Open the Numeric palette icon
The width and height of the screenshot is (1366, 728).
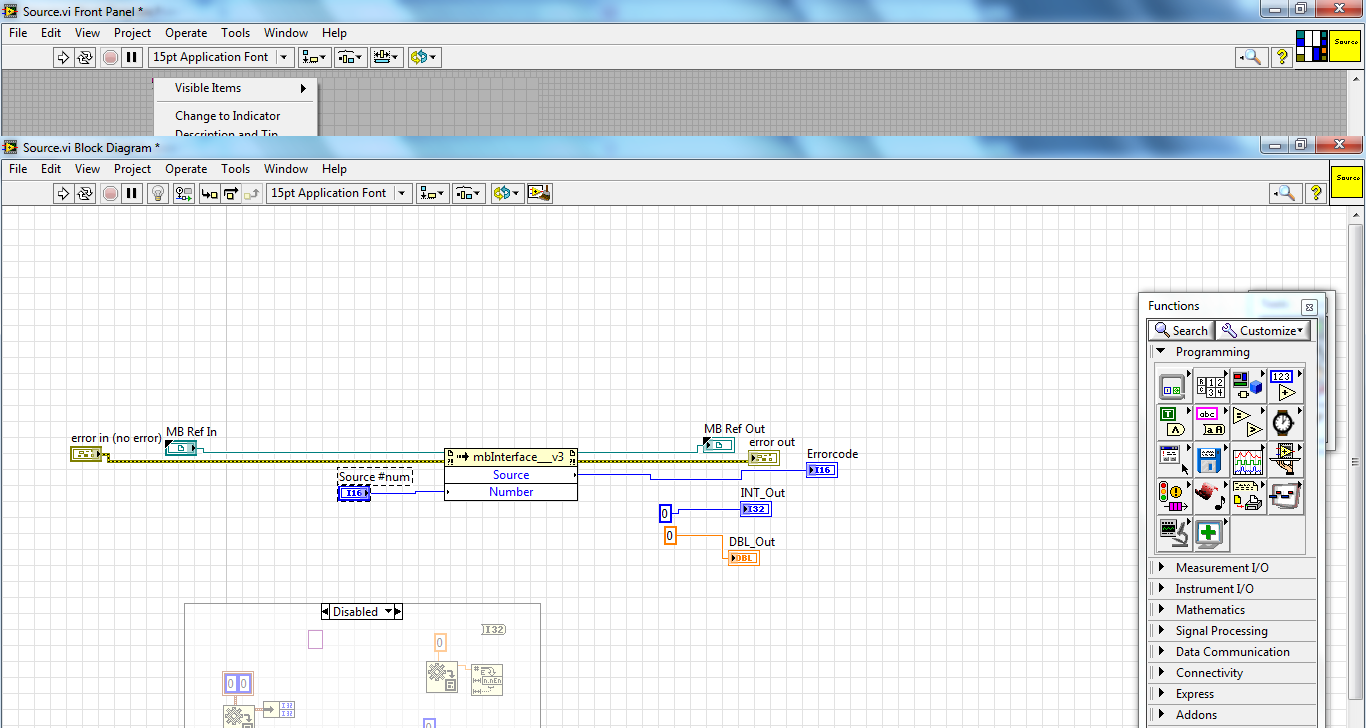point(1285,384)
